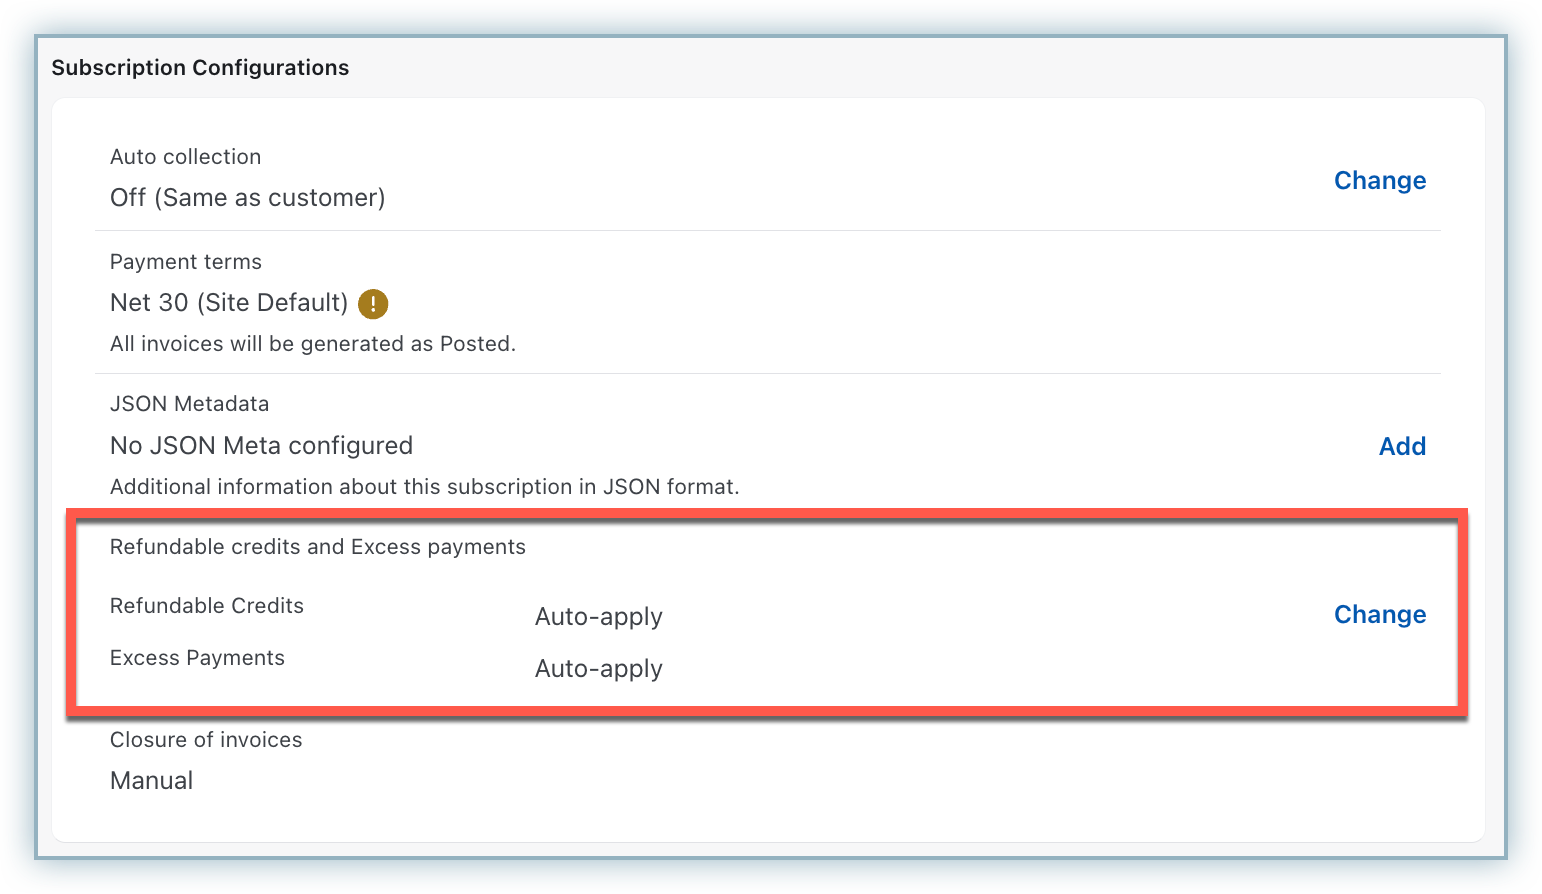Click Add link for JSON Metadata

(1401, 447)
